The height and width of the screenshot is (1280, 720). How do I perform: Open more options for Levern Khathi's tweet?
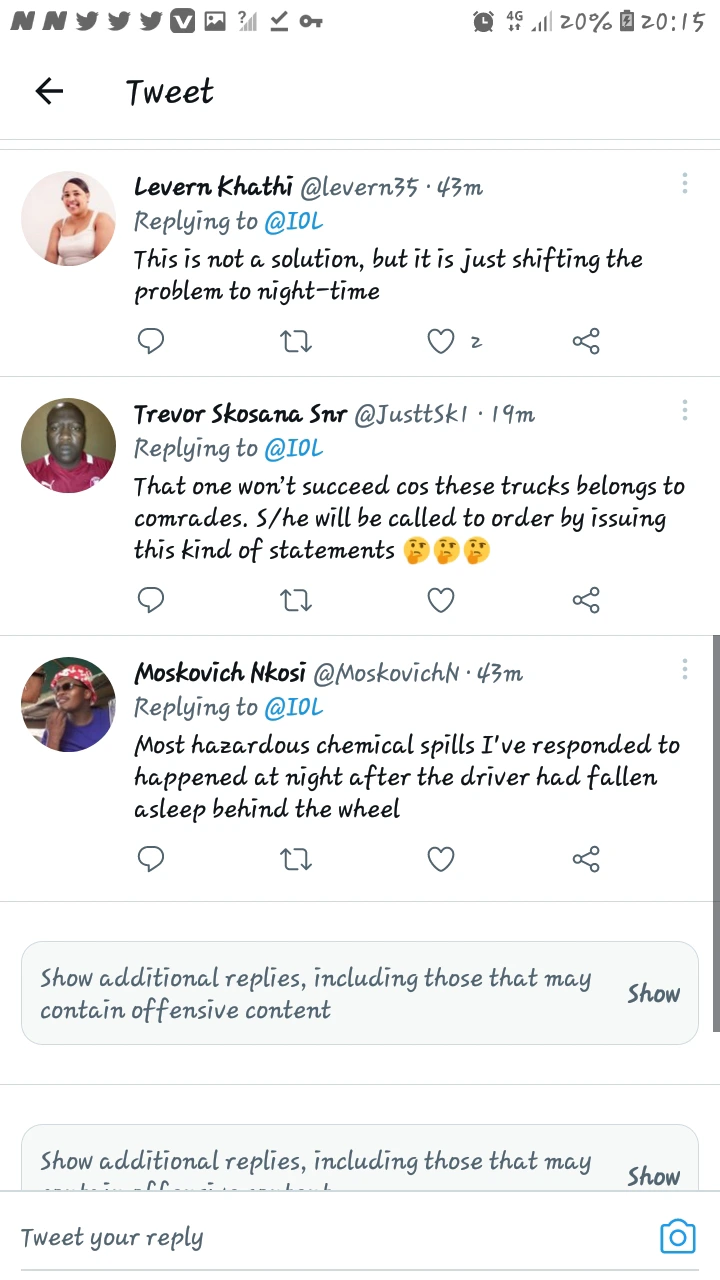tap(685, 183)
